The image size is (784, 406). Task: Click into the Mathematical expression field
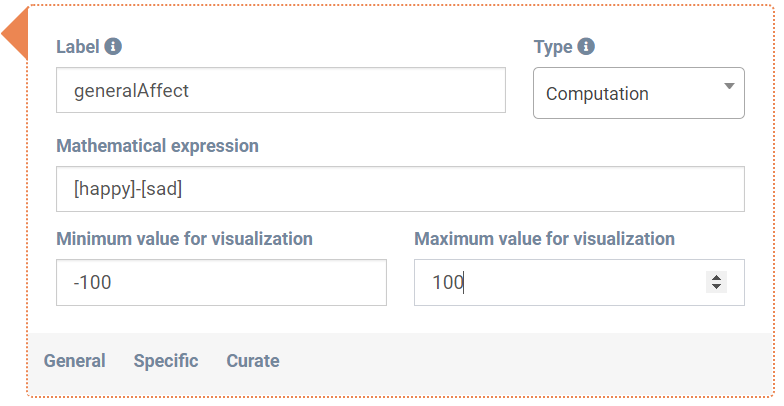coord(400,188)
